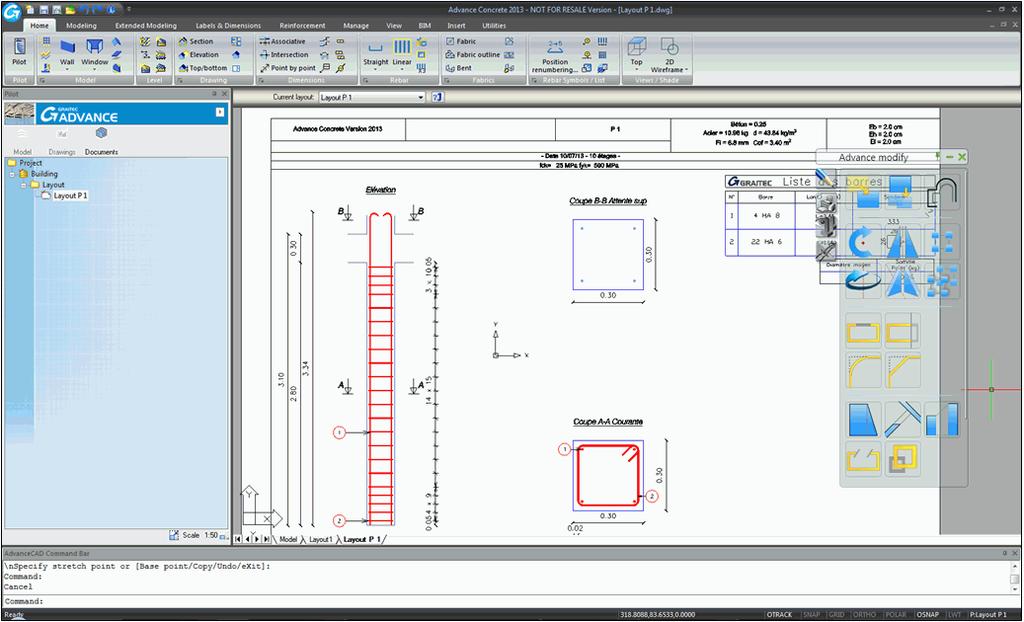Screen dimensions: 1024x622
Task: Toggle OTRACK in the status bar
Action: [x=778, y=615]
